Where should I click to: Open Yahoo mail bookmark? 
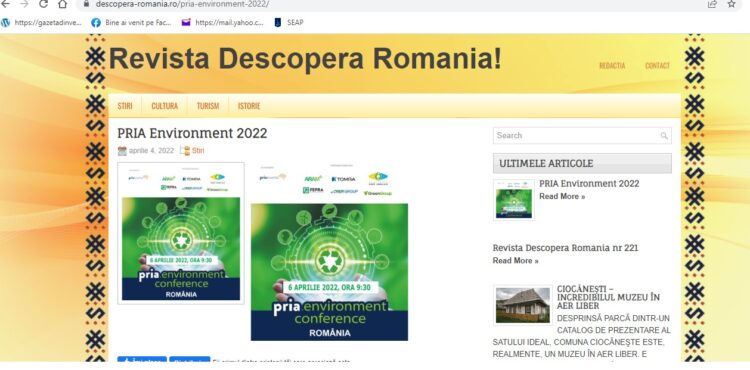tap(222, 22)
